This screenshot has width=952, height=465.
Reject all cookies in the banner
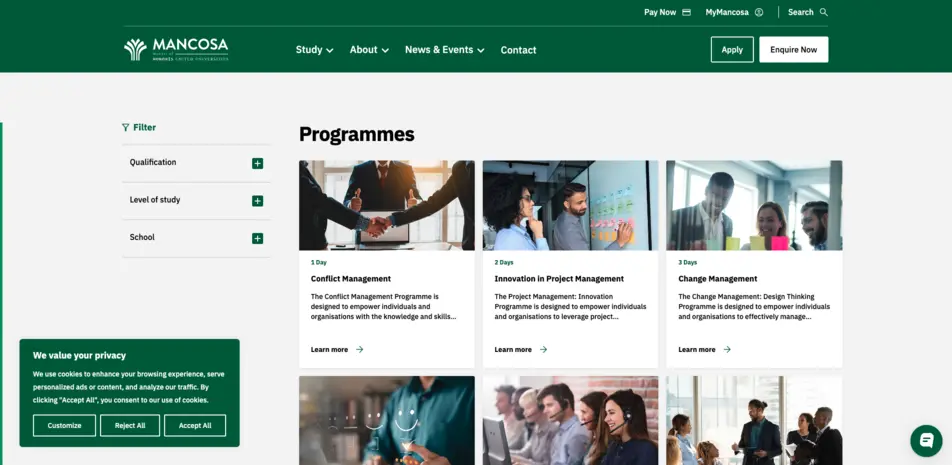130,425
